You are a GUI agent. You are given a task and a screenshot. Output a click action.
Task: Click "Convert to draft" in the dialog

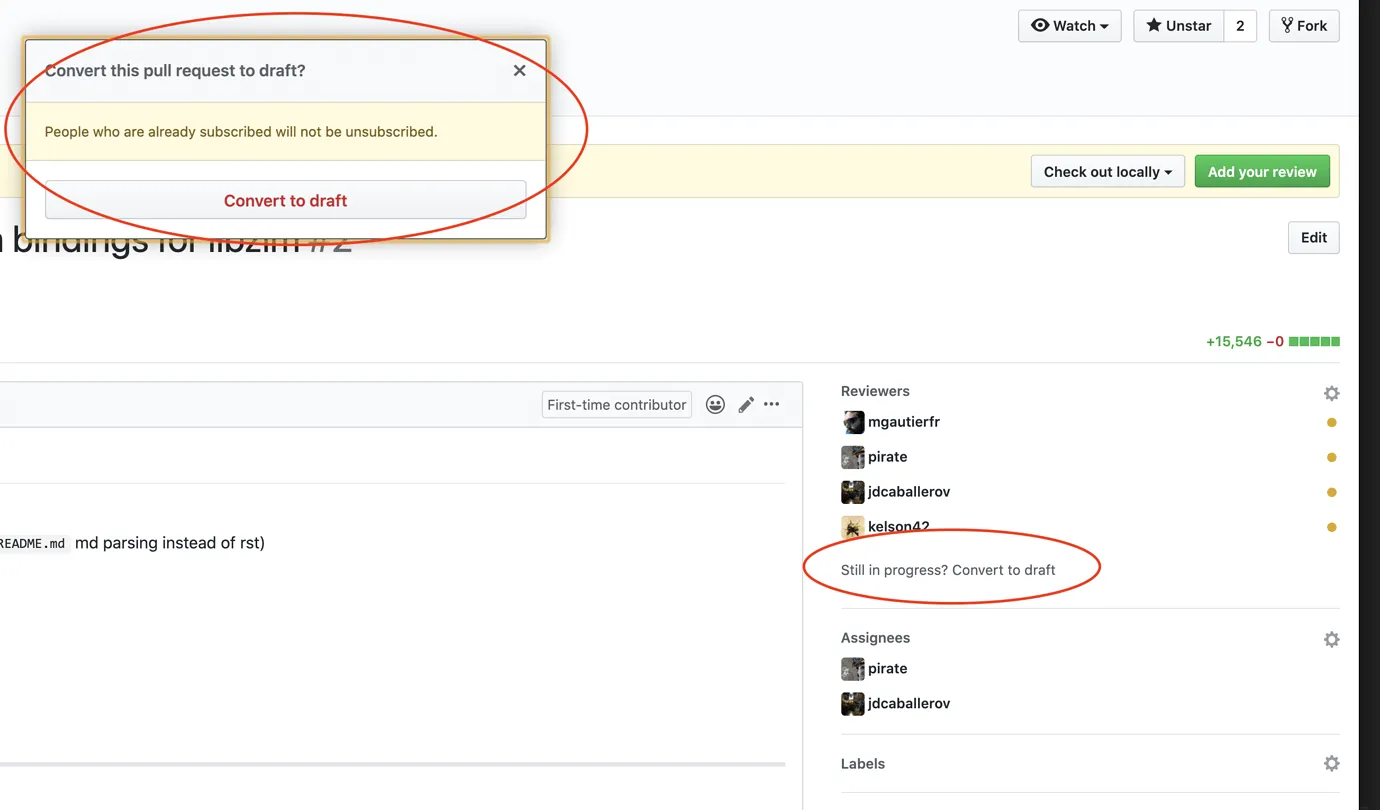[x=285, y=200]
